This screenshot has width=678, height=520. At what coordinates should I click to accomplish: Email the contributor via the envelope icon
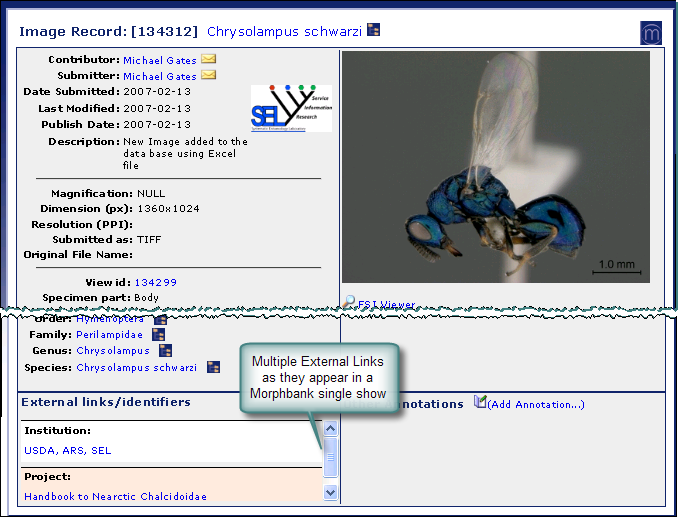click(x=208, y=60)
